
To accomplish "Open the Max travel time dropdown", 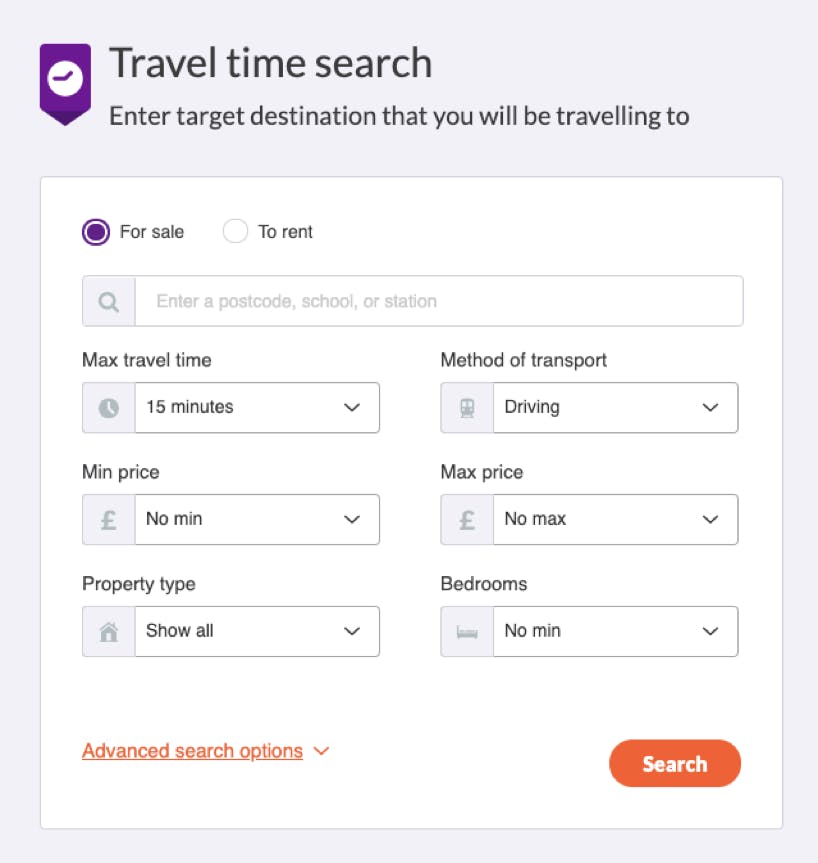I will 257,407.
